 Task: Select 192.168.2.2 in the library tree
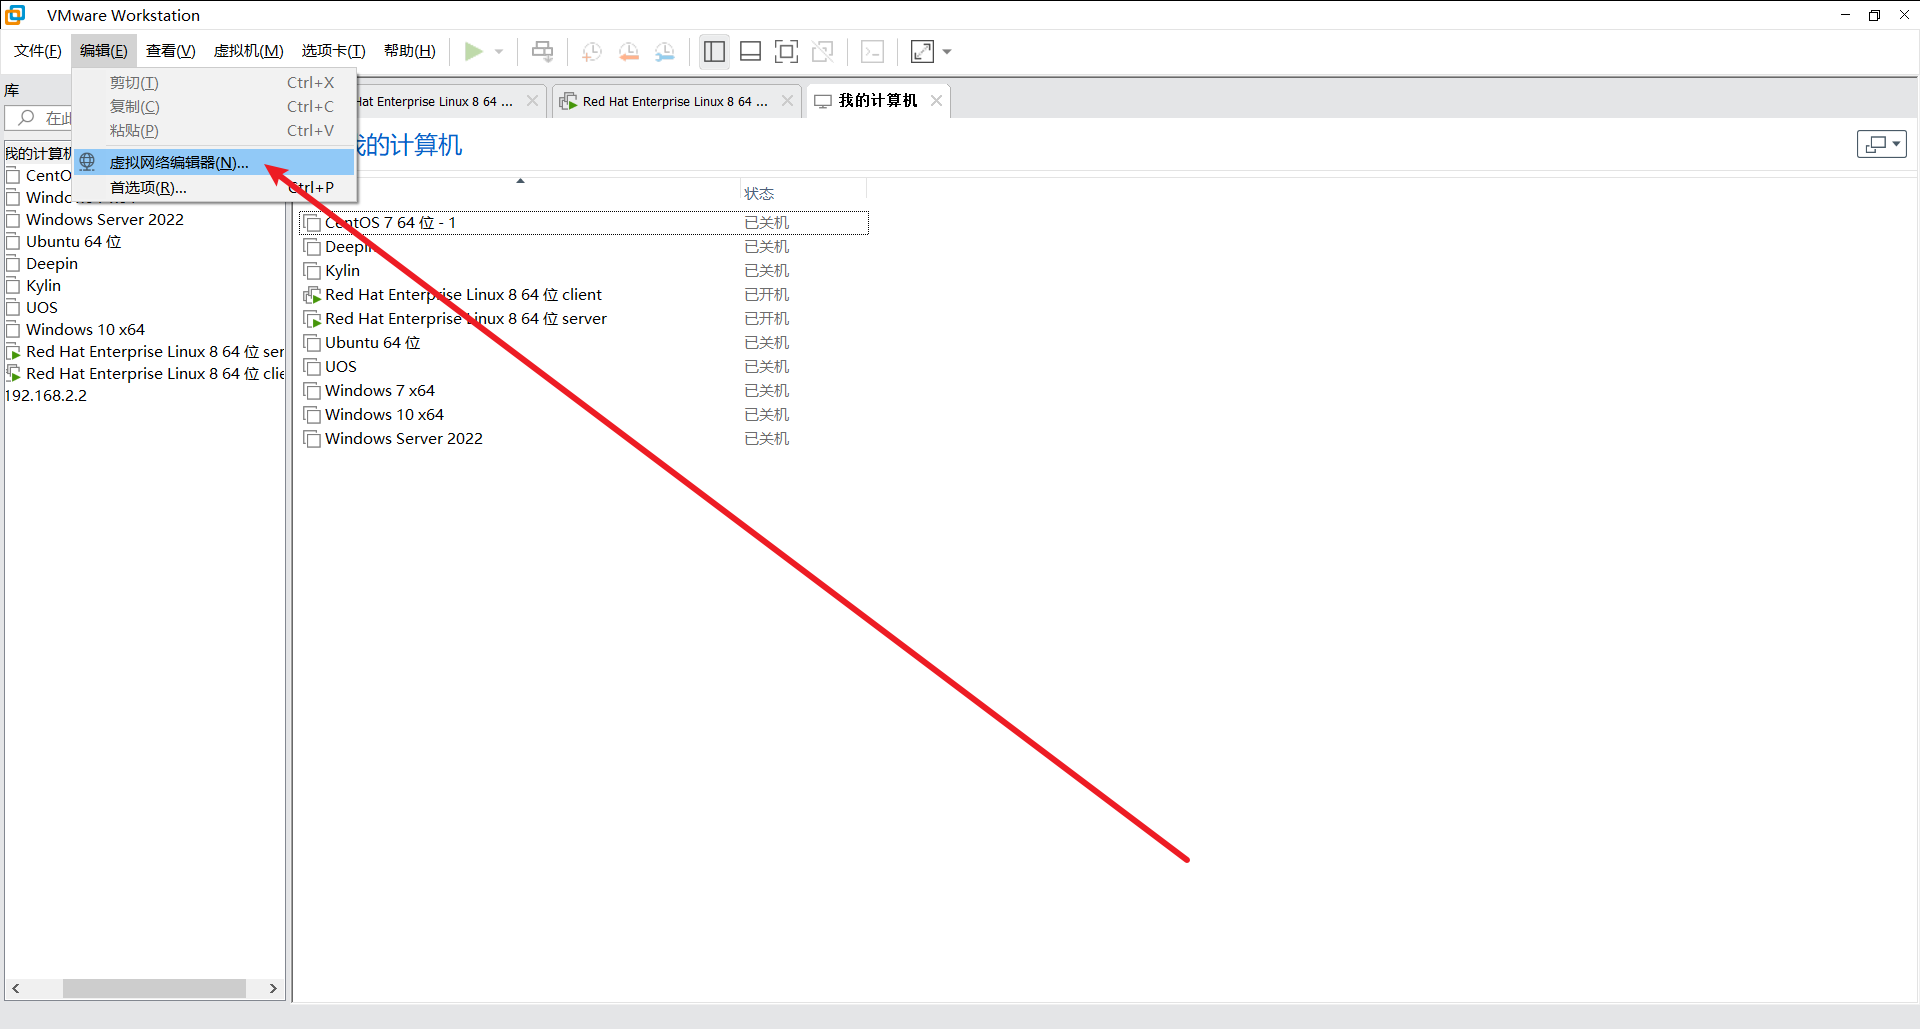click(46, 396)
